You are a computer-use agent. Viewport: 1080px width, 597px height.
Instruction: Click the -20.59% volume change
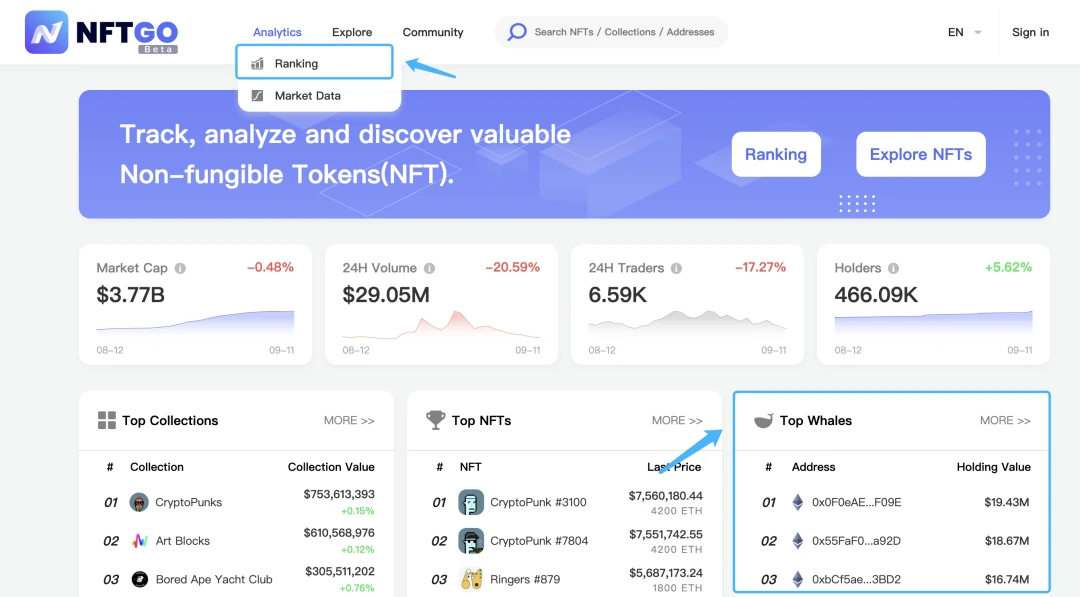pyautogui.click(x=512, y=267)
